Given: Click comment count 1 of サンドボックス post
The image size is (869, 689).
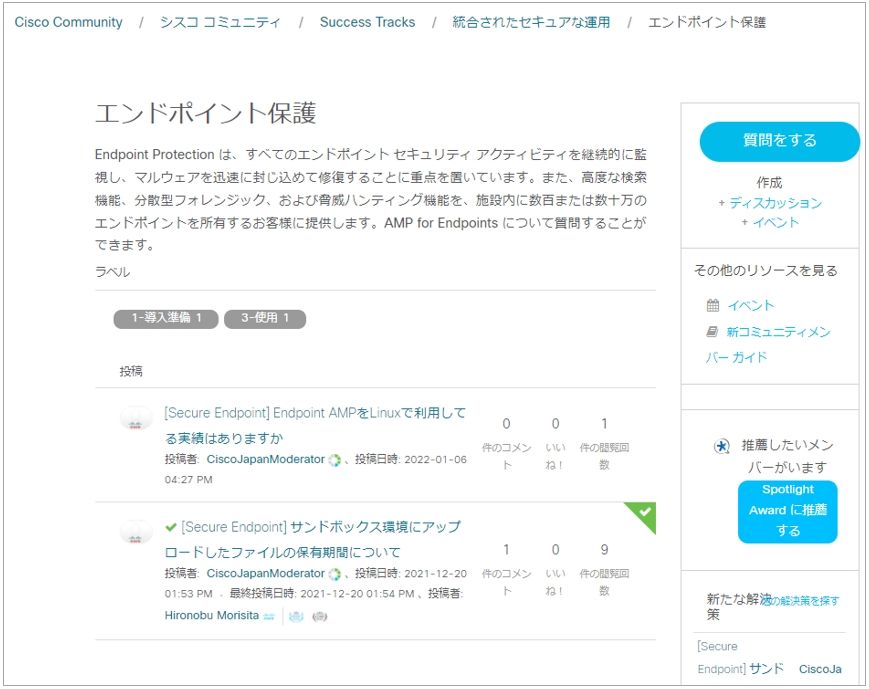Looking at the screenshot, I should pos(506,549).
